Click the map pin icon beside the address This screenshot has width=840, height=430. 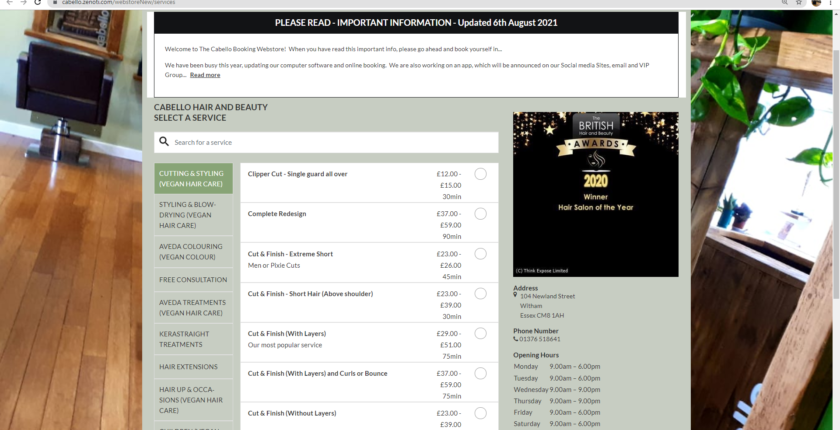(x=515, y=295)
